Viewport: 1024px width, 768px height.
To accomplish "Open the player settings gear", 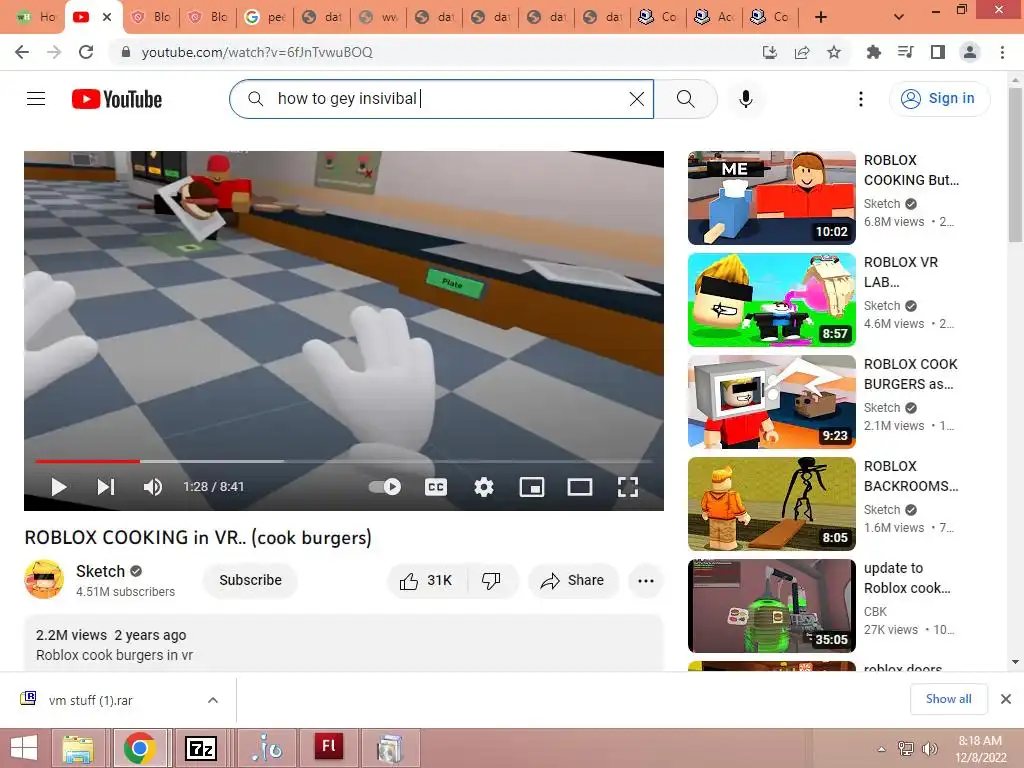I will click(484, 487).
